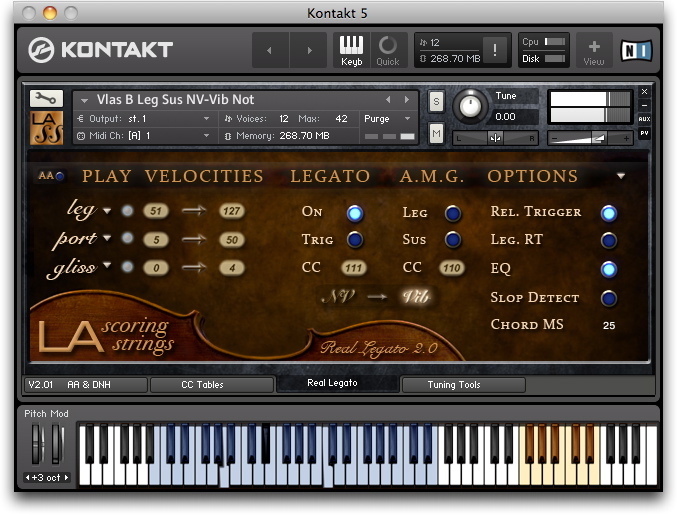Shift keyboard octave up arrow
The width and height of the screenshot is (677, 515).
point(66,477)
